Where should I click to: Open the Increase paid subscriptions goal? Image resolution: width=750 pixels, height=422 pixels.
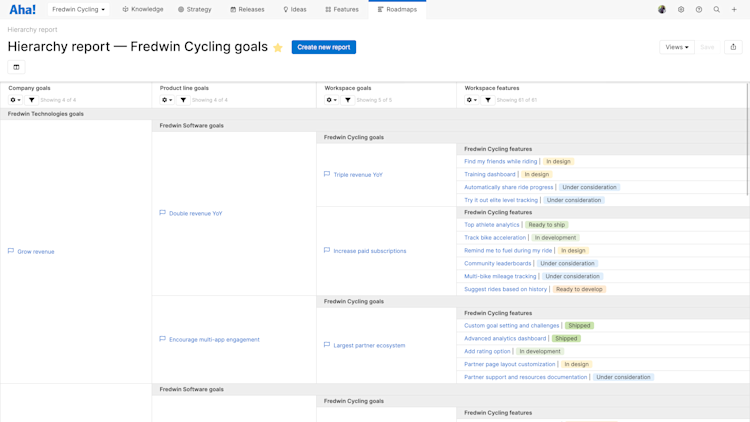(370, 251)
